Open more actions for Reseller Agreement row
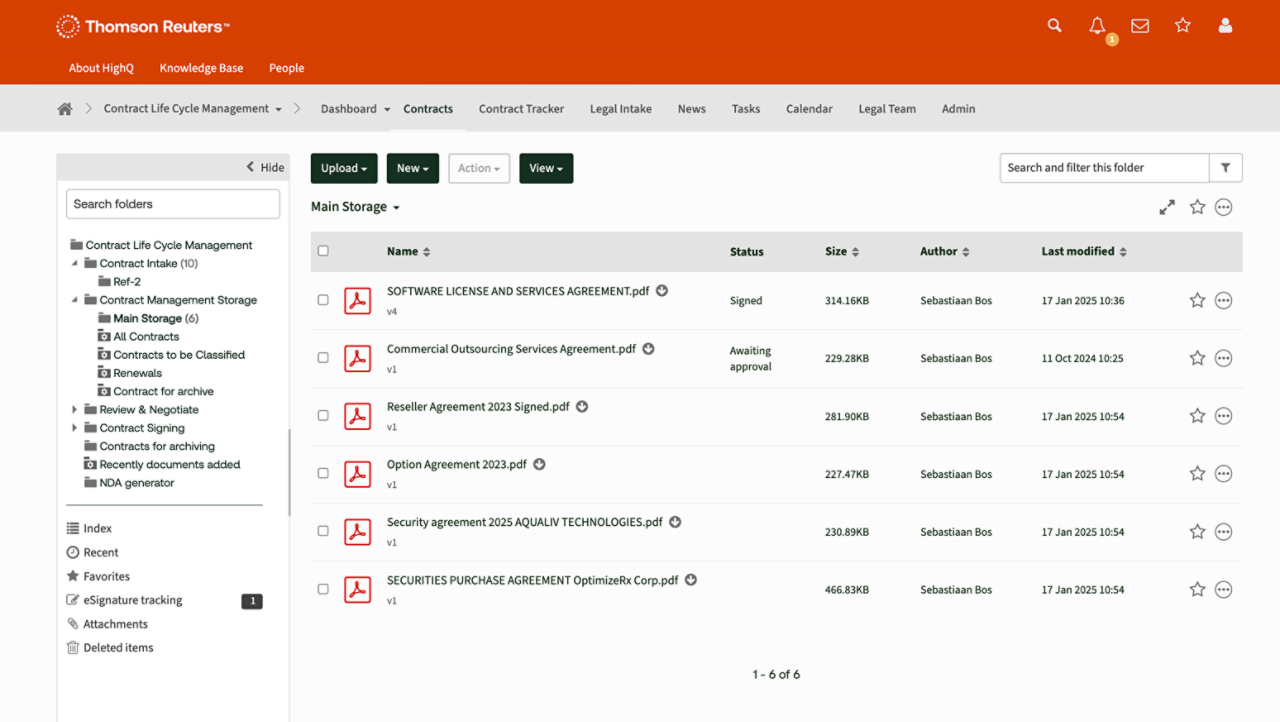Screen dimensions: 1280x722 (1223, 416)
